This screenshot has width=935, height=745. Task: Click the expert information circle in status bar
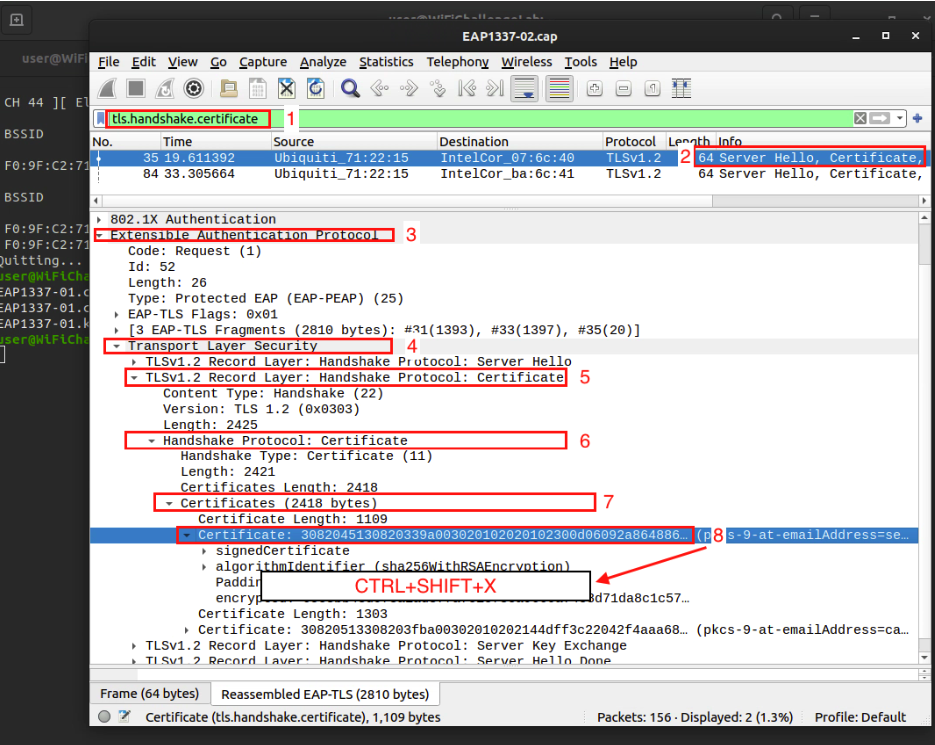[x=104, y=716]
